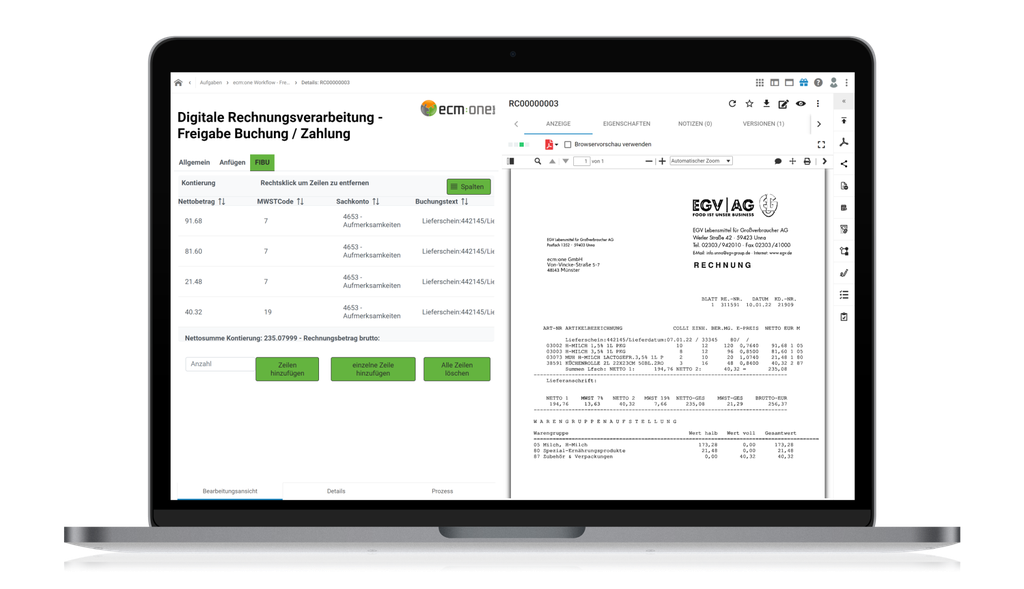Click einzelne Zeile hinzufügen button
Viewport: 1024px width, 589px height.
point(373,369)
